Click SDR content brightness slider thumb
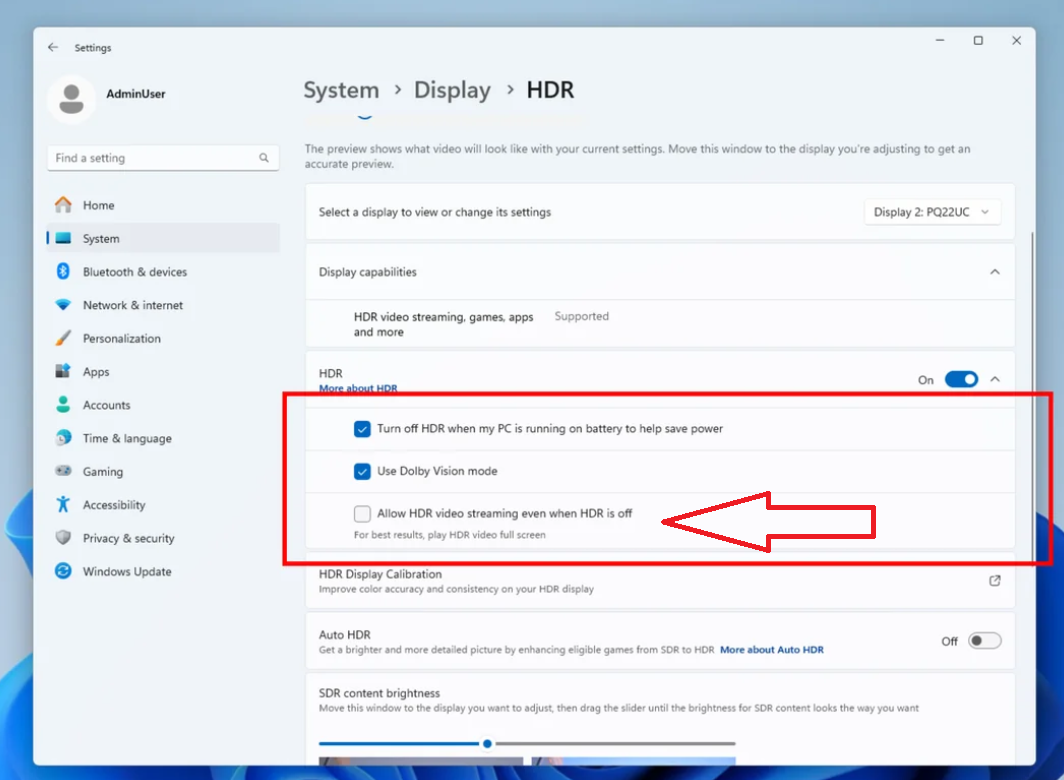This screenshot has height=780, width=1064. pyautogui.click(x=487, y=743)
